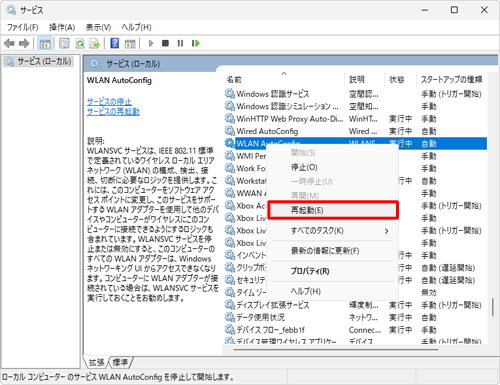
Task: Select the データ使用状況 service row
Action: point(355,317)
